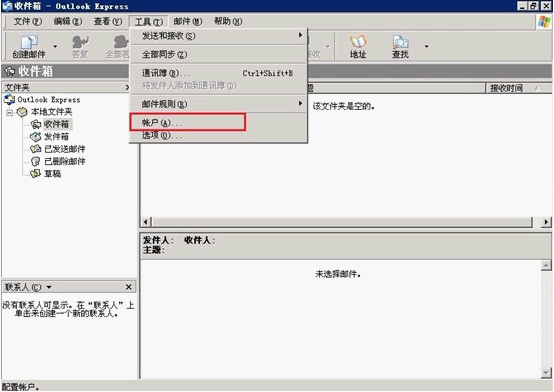Screen dimensions: 554x392
Task: Click the 配置帐户 status bar text
Action: [20, 387]
